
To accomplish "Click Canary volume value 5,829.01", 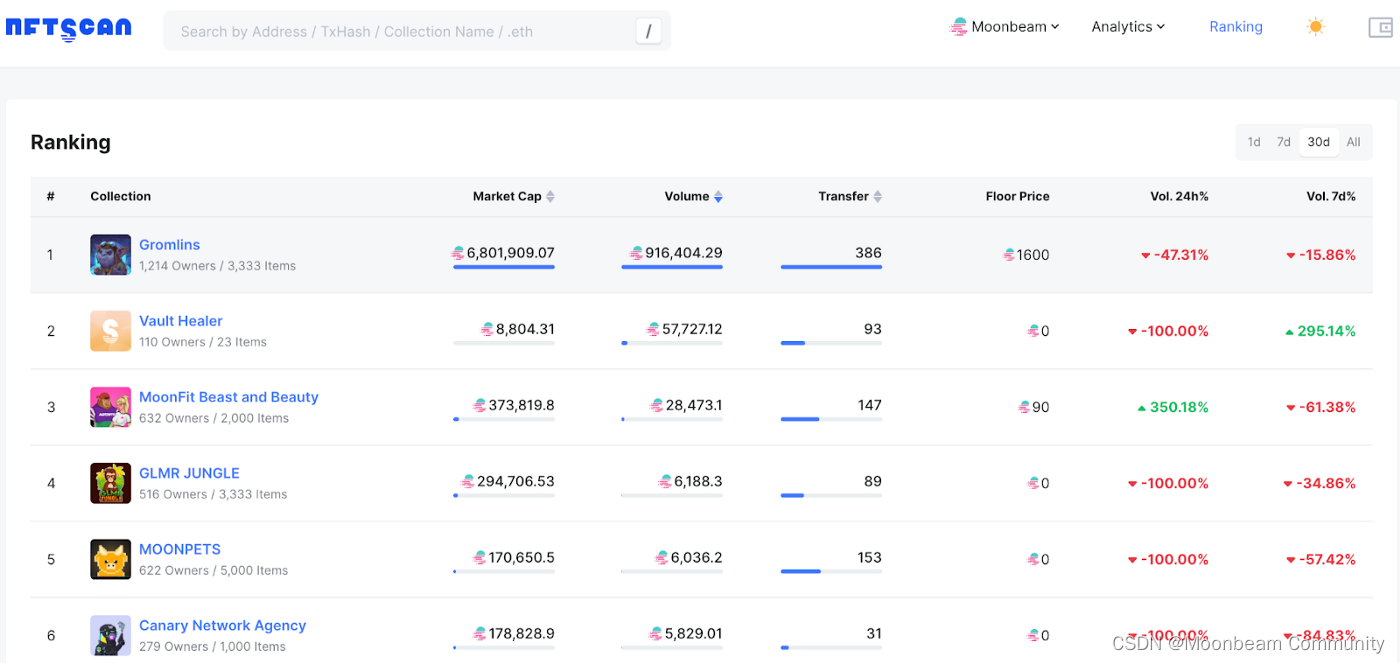I will coord(693,633).
